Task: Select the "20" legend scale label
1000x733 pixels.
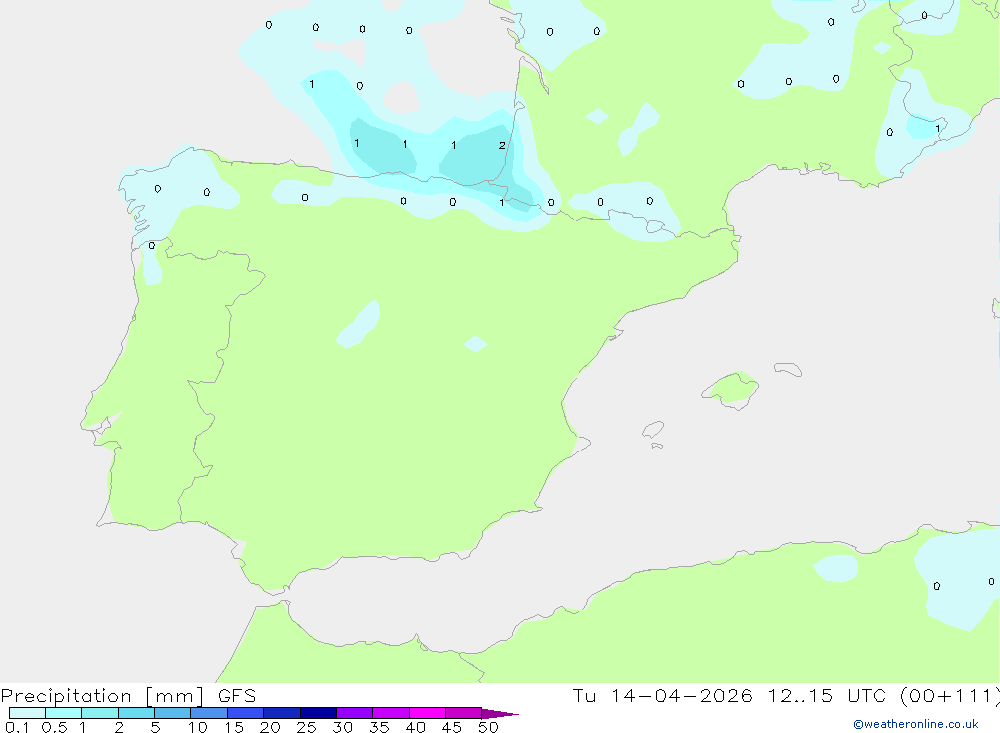Action: (x=270, y=727)
